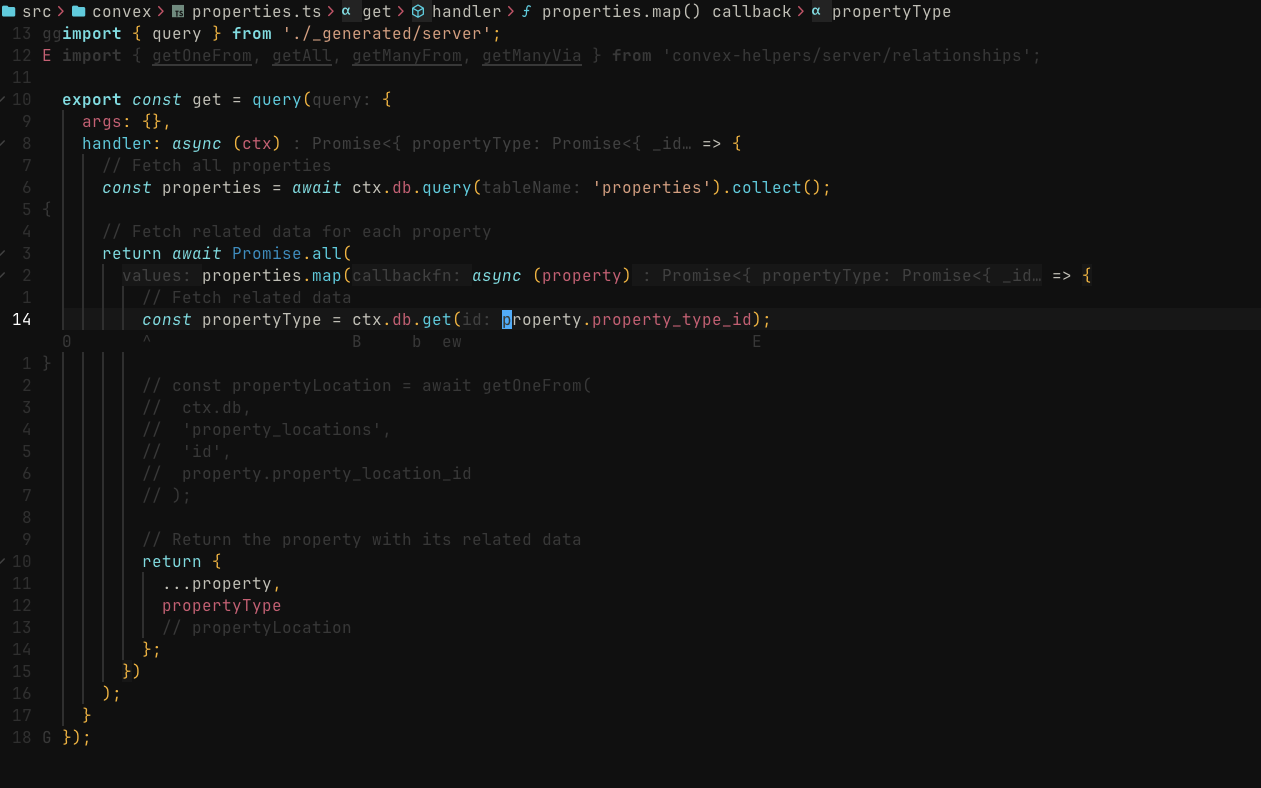
Task: Click the current line number 14 (cursor line)
Action: pos(21,320)
